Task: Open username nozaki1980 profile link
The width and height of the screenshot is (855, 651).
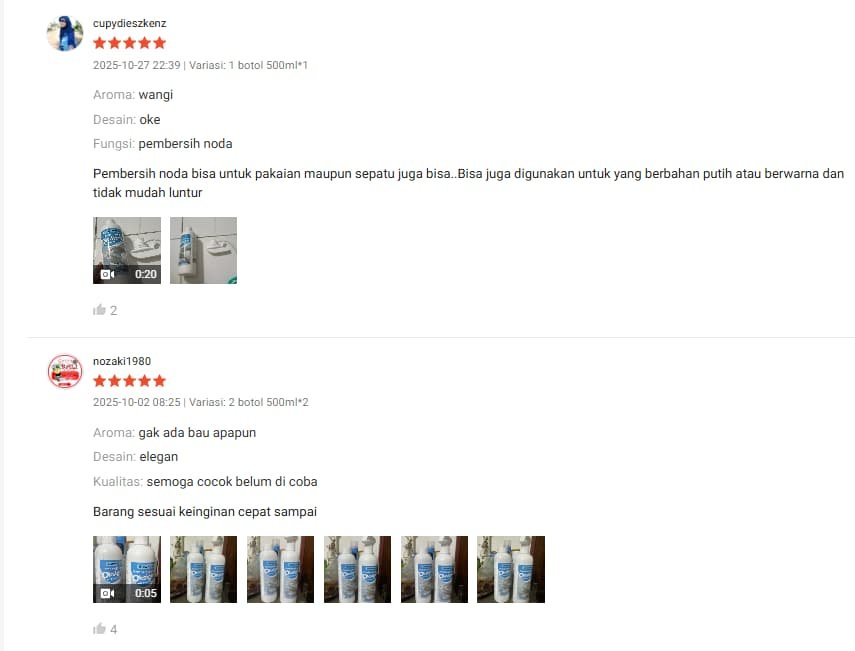Action: point(122,361)
